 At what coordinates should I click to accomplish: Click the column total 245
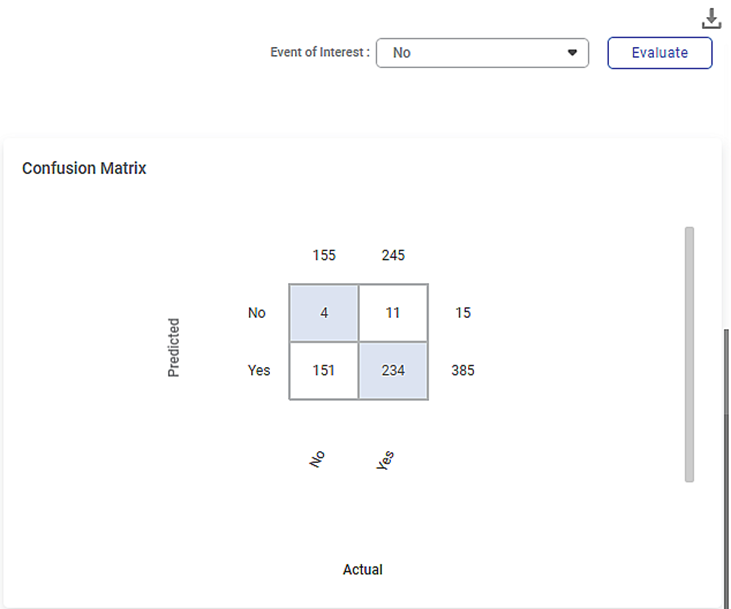click(x=393, y=255)
